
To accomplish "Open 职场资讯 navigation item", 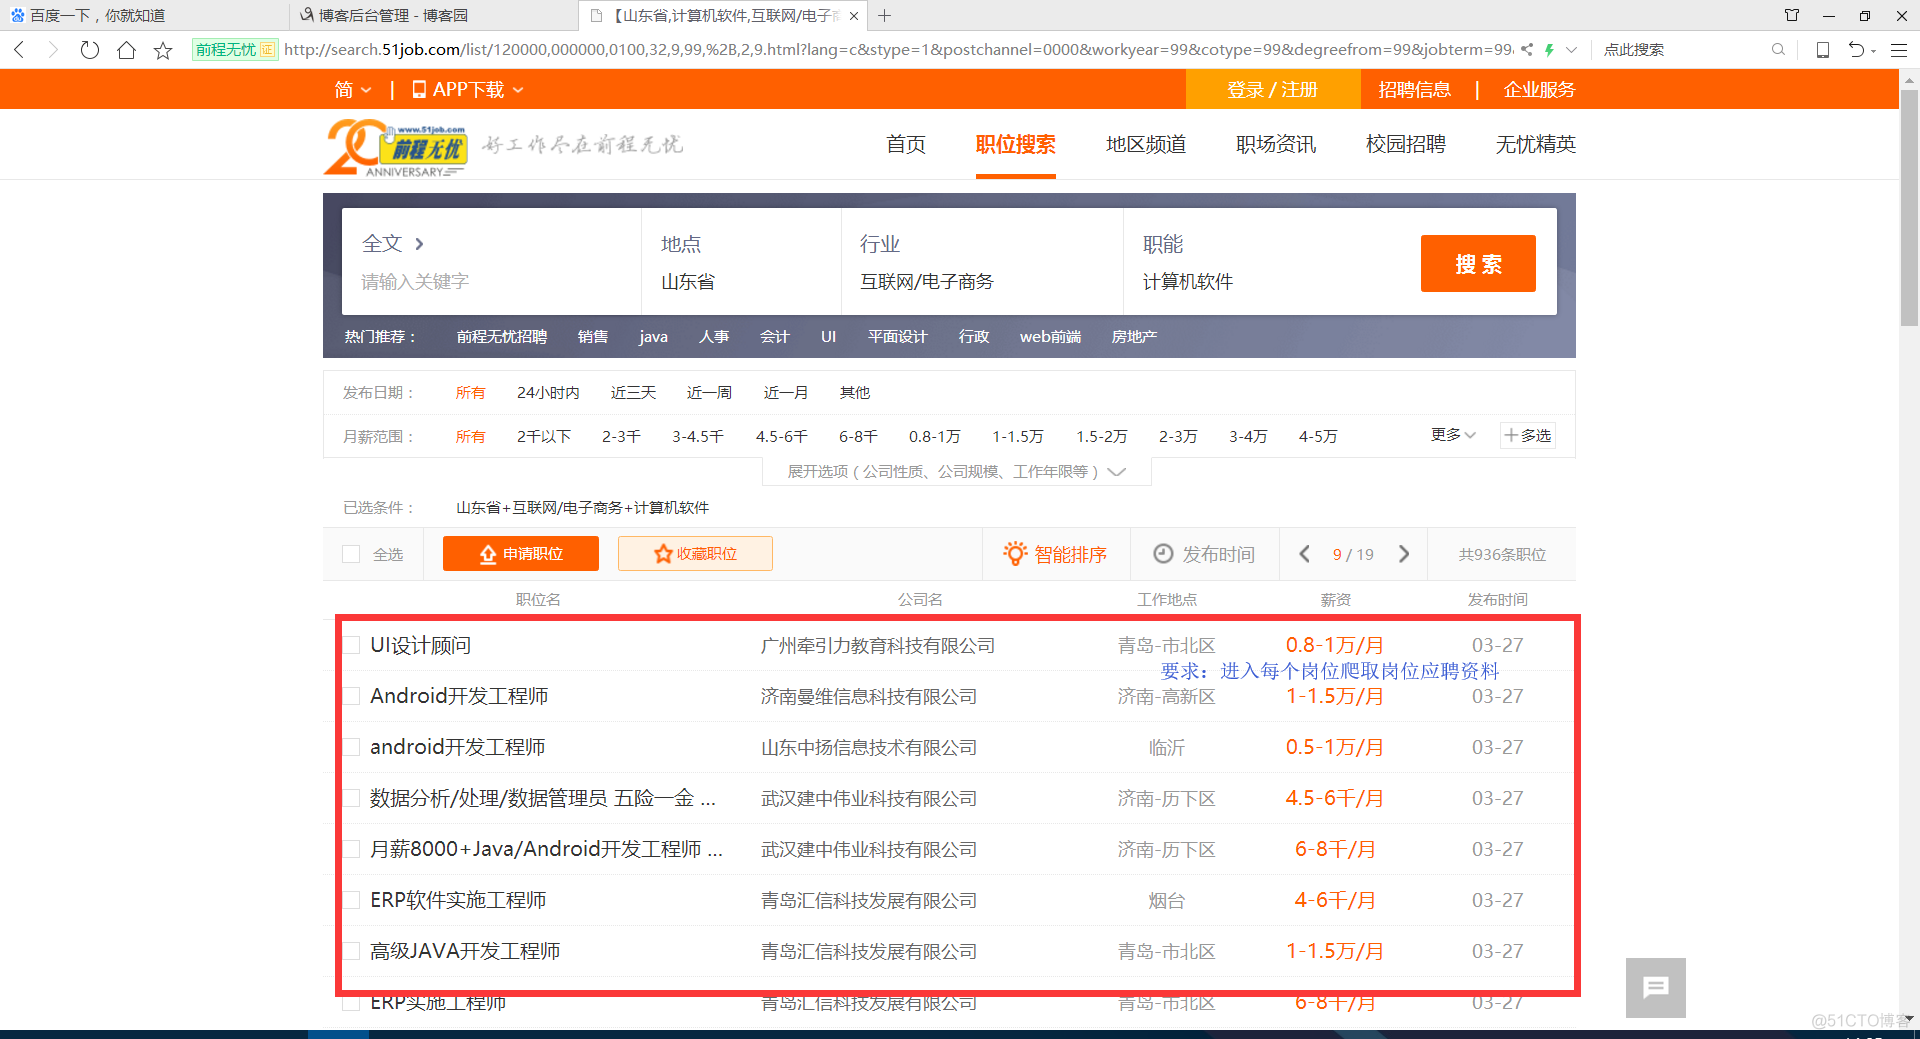I will click(1276, 145).
